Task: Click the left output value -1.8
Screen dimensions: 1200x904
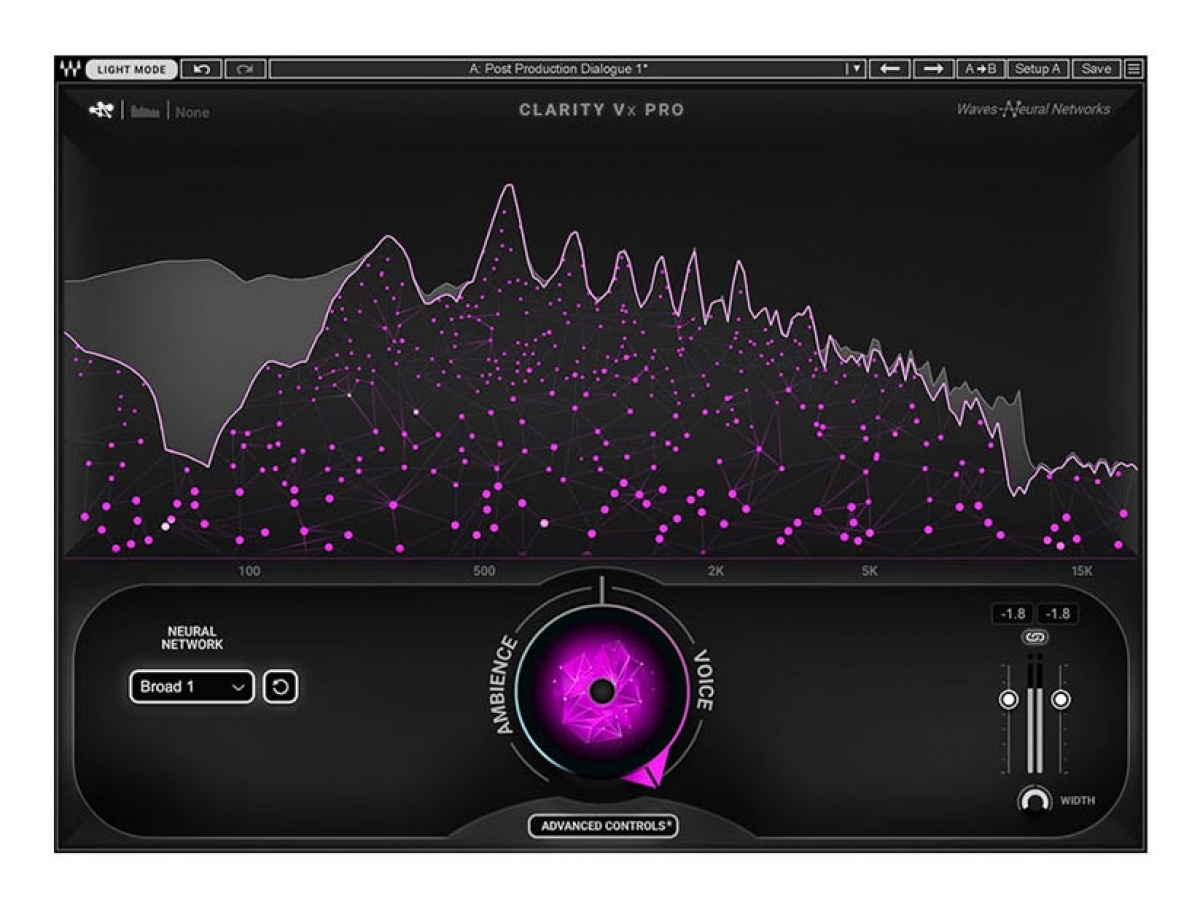Action: (1012, 614)
